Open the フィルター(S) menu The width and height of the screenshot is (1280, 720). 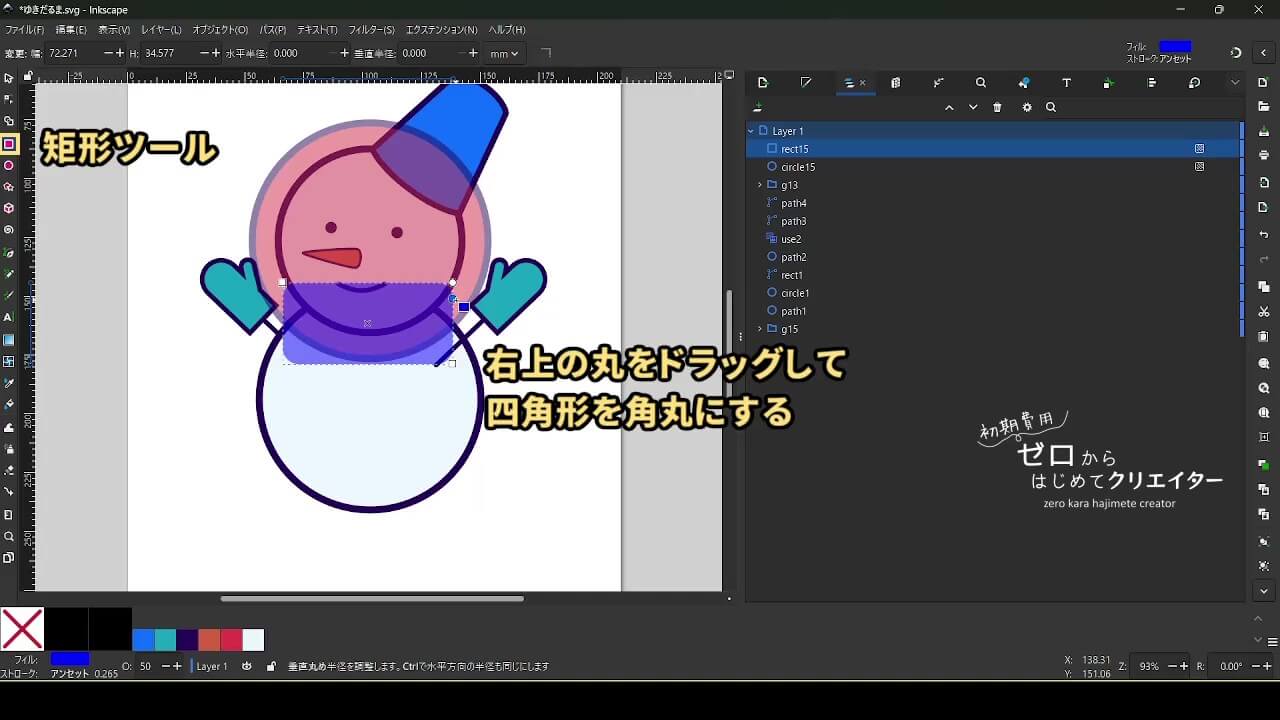pos(371,30)
